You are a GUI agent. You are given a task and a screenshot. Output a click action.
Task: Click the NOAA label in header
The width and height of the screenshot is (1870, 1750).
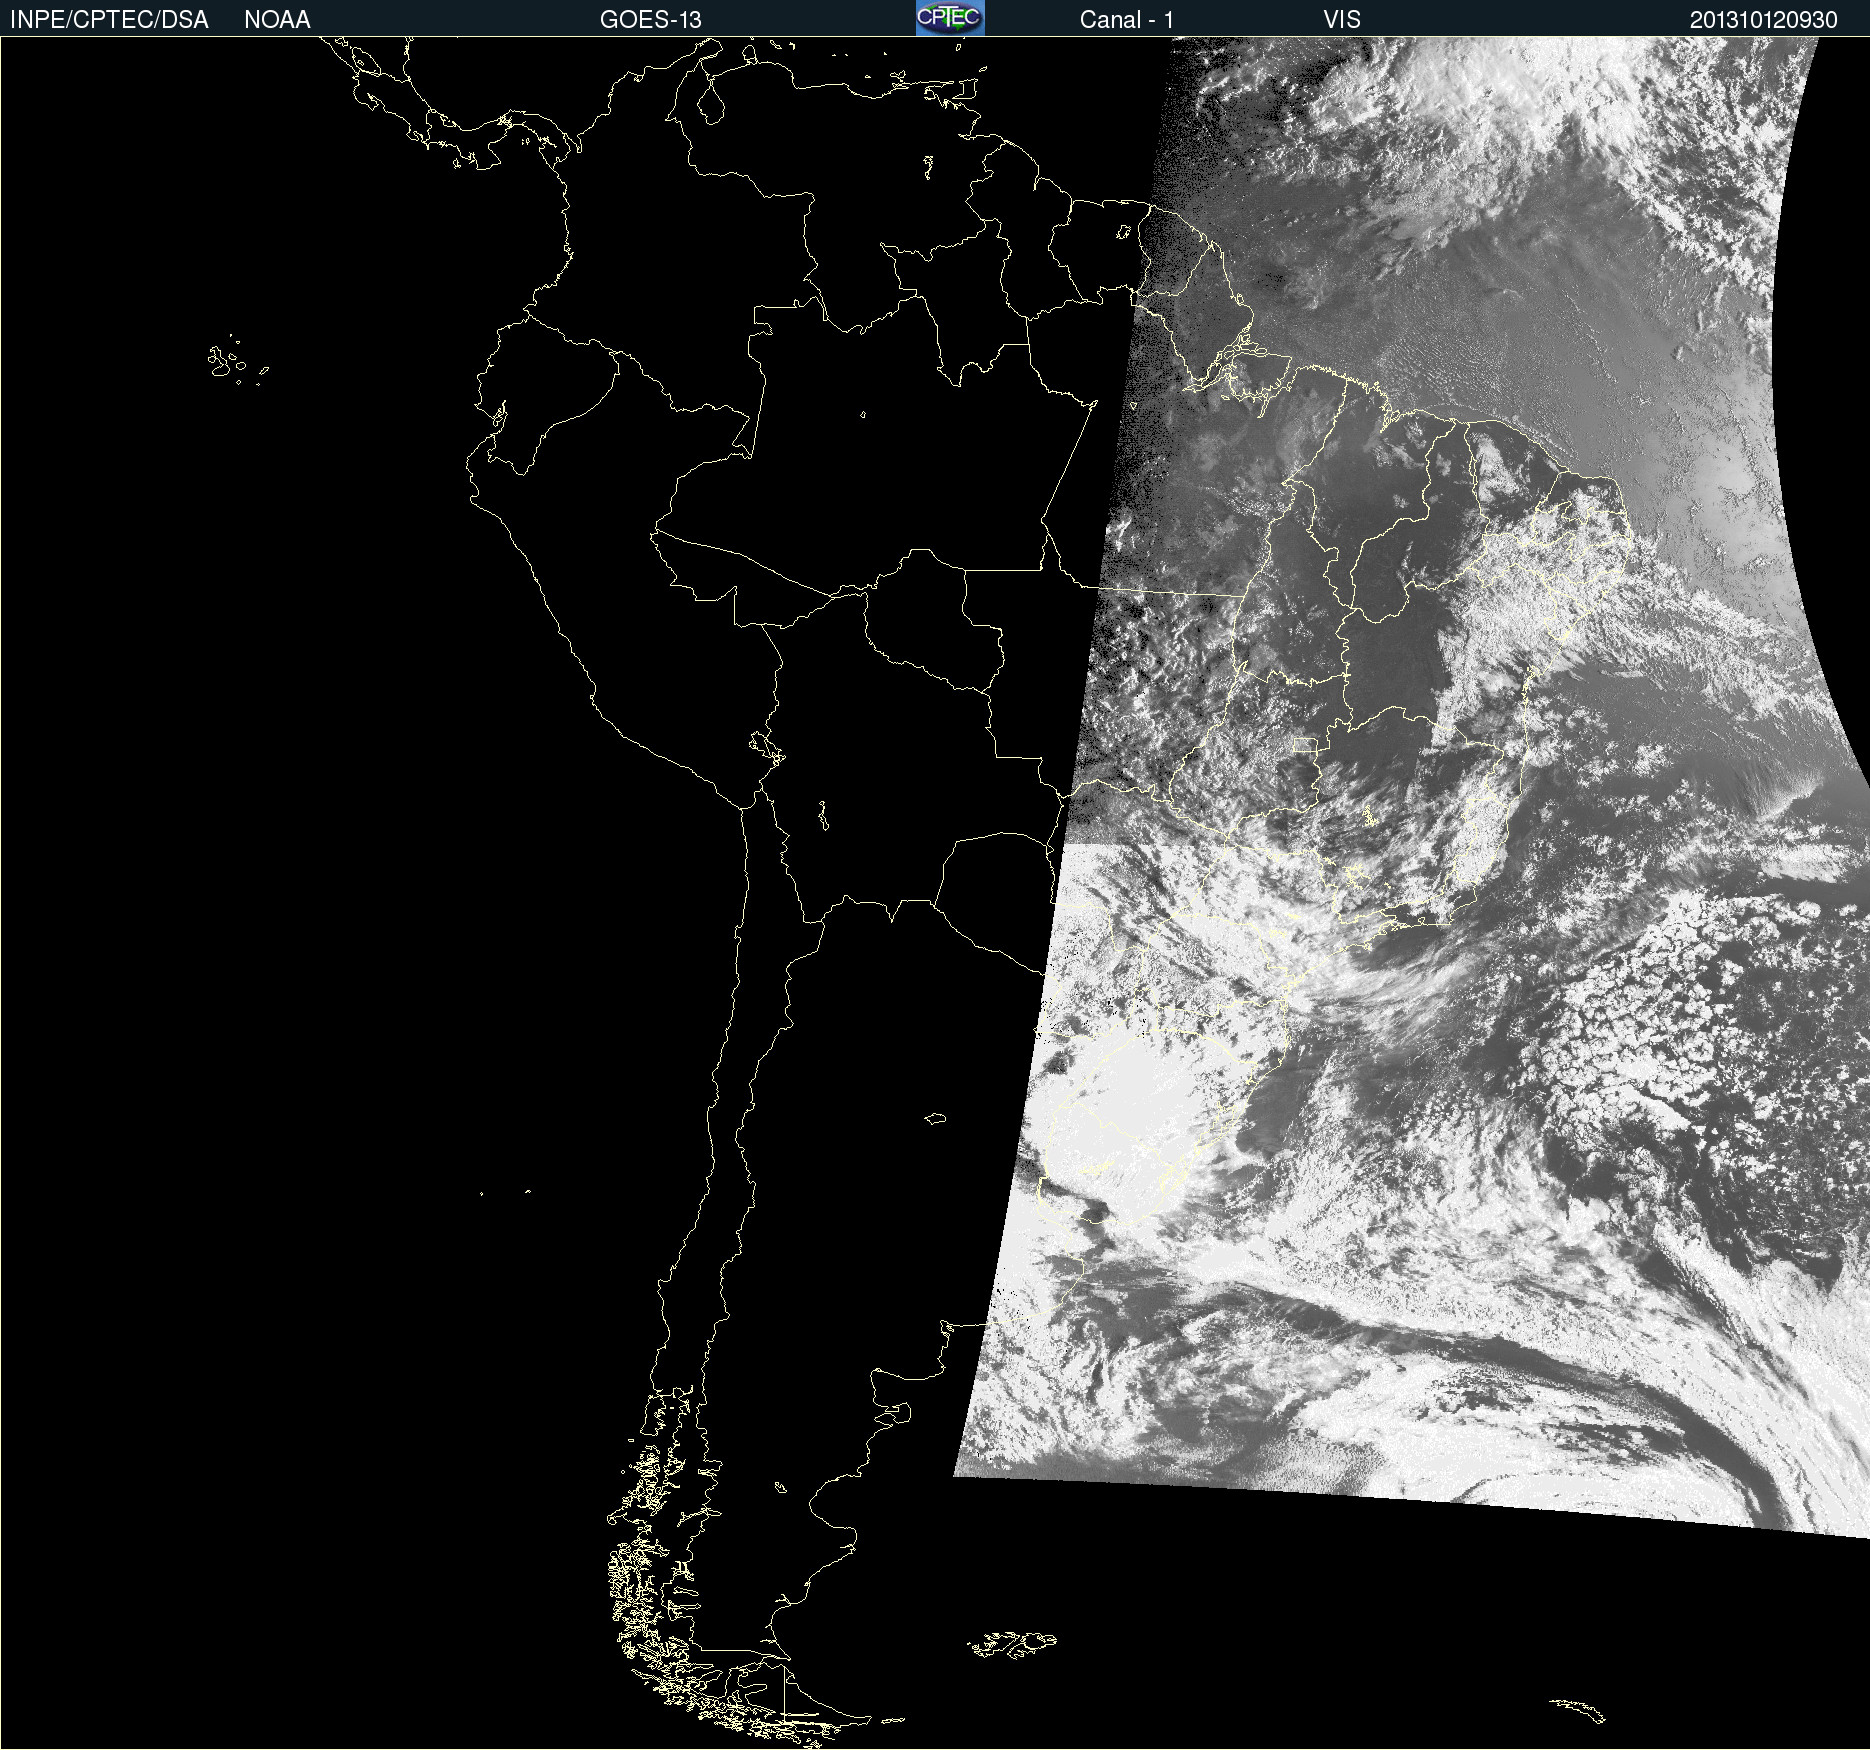coord(277,19)
